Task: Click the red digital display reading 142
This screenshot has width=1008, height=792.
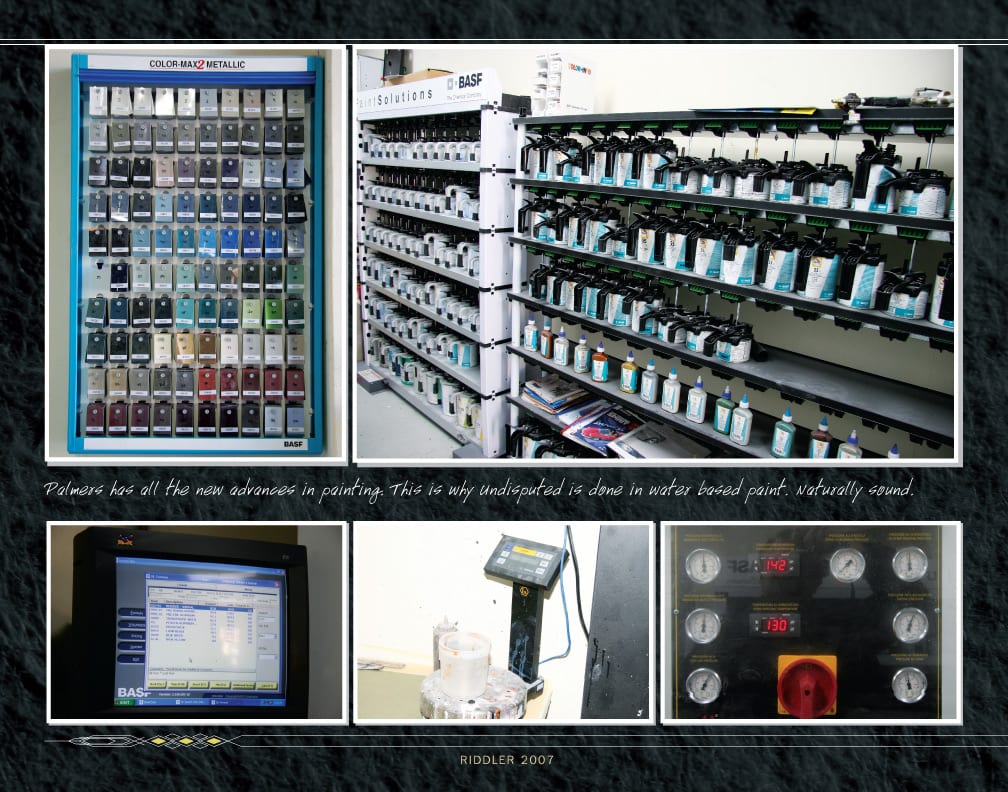Action: [775, 565]
